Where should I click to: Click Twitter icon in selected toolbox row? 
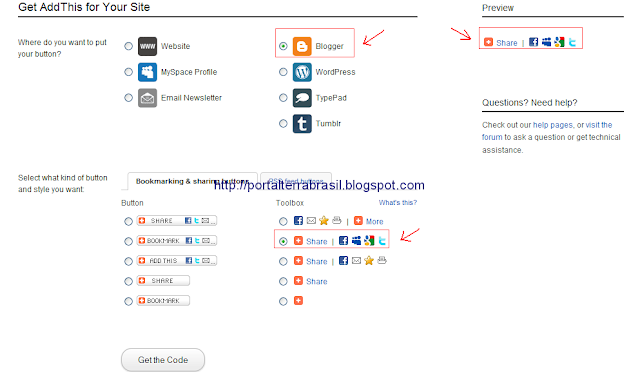click(382, 241)
